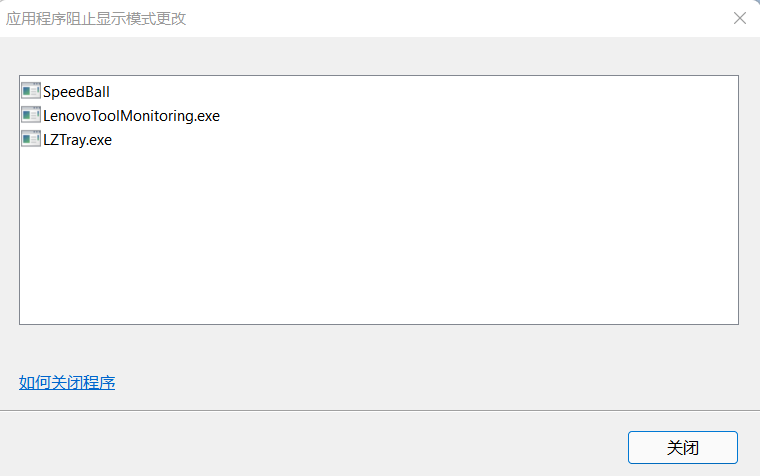
Task: Close the dialog with the title bar X
Action: [x=740, y=18]
